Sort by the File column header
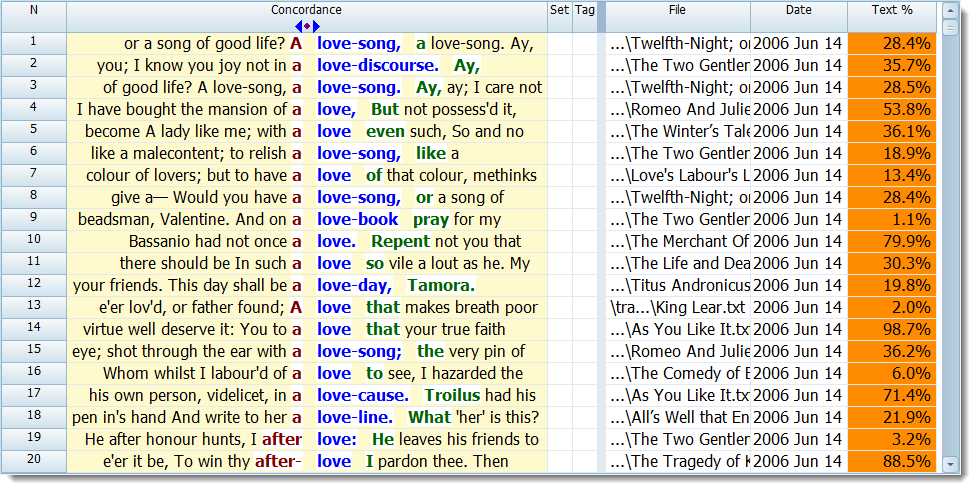 tap(677, 17)
